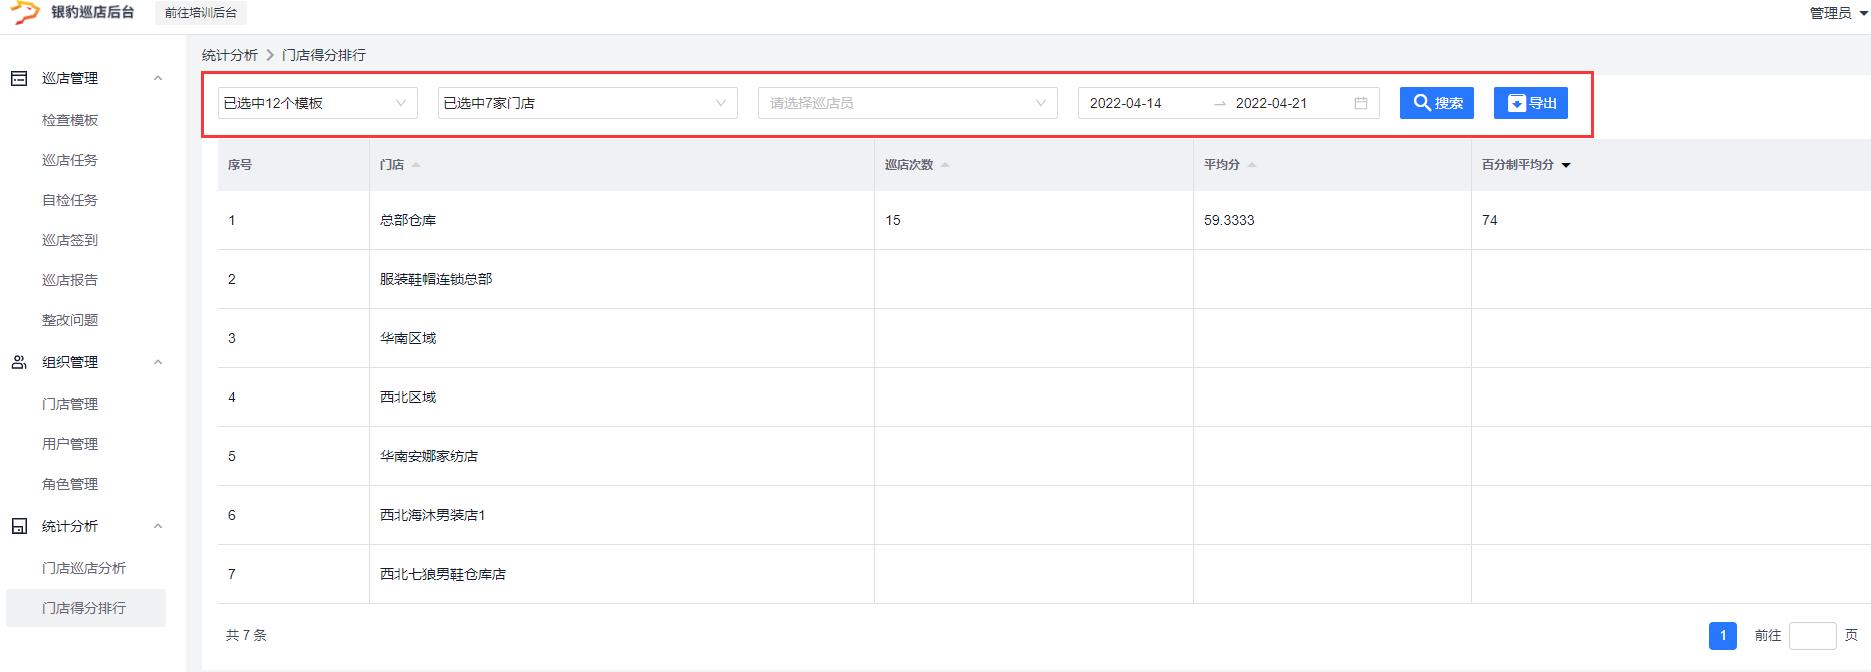Image resolution: width=1871 pixels, height=672 pixels.
Task: Open the 请选择巡店员 dropdown
Action: tap(907, 103)
